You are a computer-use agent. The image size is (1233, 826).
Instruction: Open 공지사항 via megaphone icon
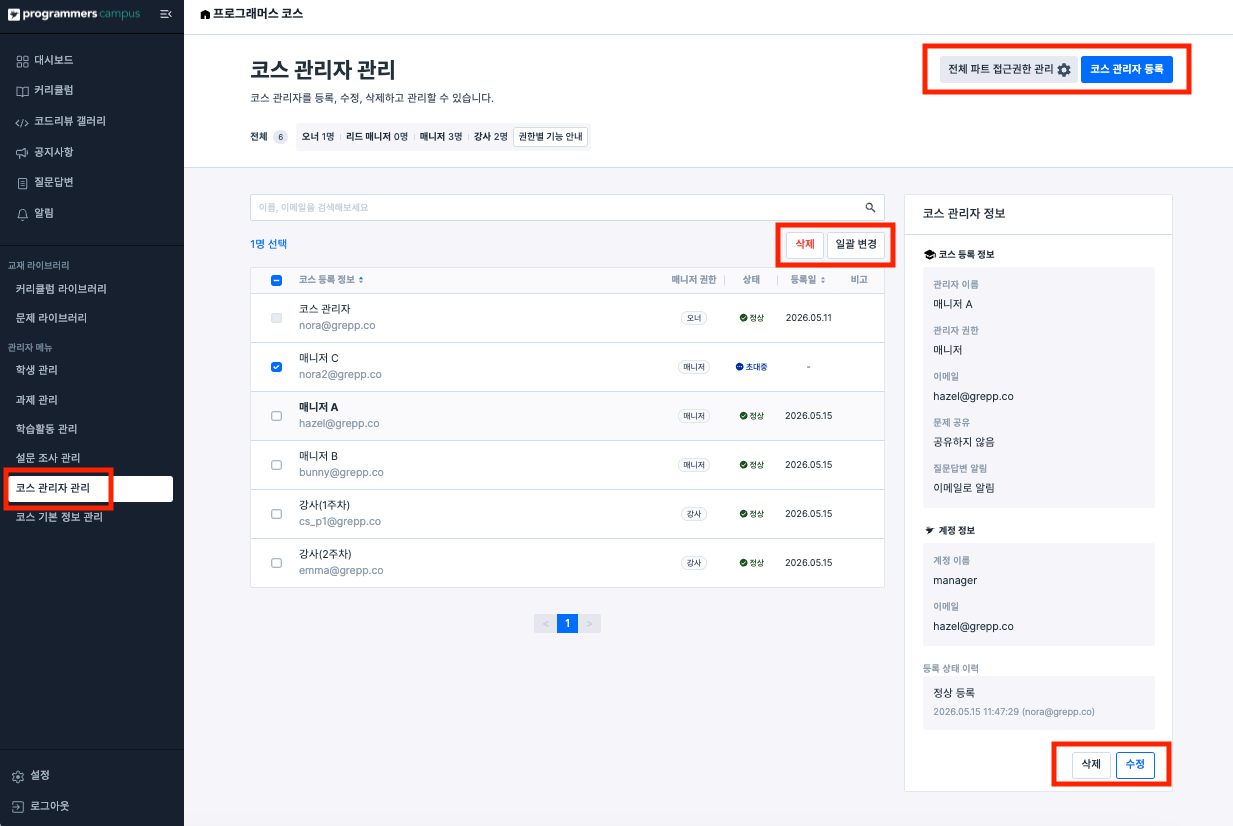22,153
